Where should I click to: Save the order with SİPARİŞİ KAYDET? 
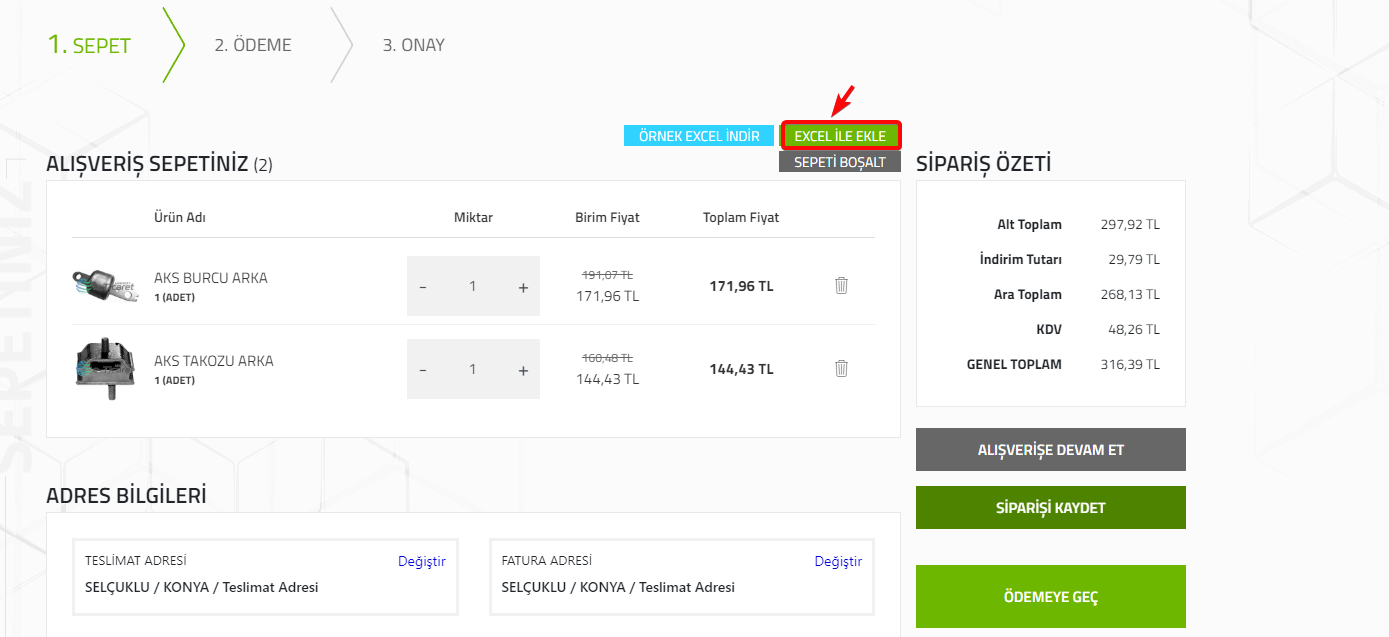(x=1051, y=508)
